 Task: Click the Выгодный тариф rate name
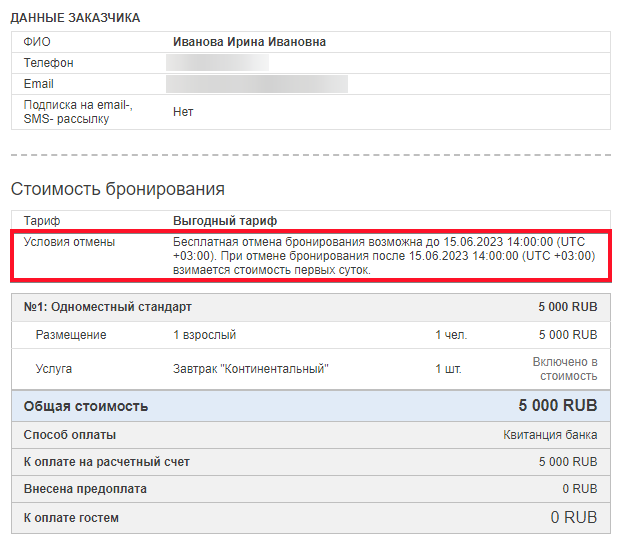225,220
